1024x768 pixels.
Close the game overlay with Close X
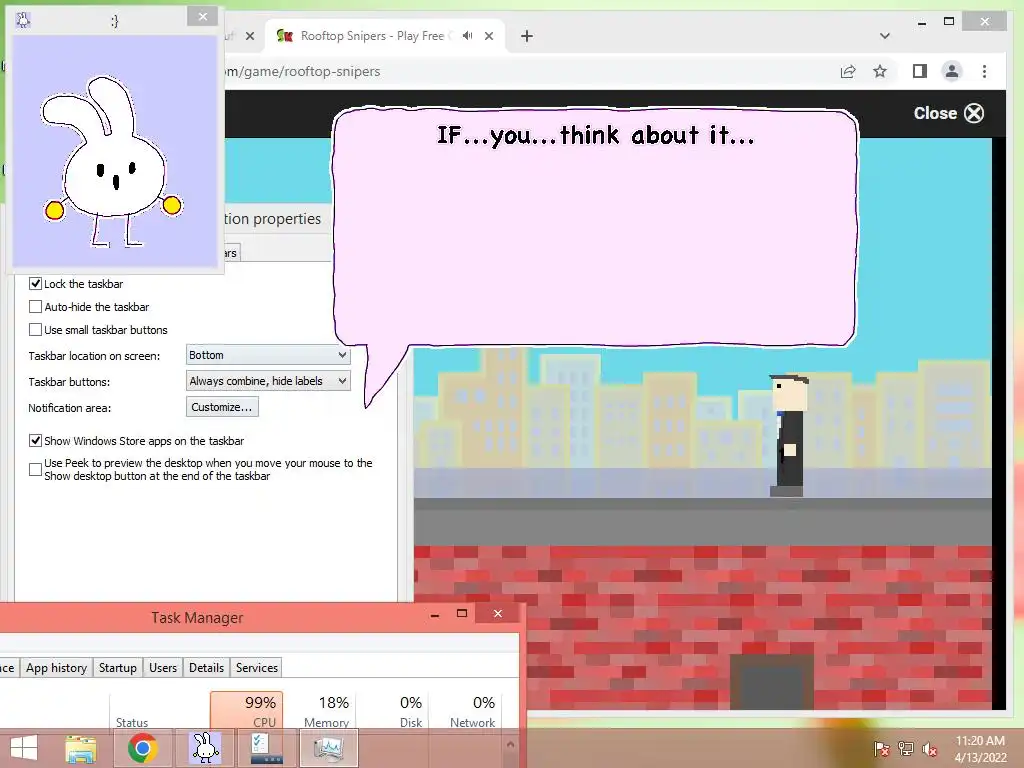coord(948,113)
